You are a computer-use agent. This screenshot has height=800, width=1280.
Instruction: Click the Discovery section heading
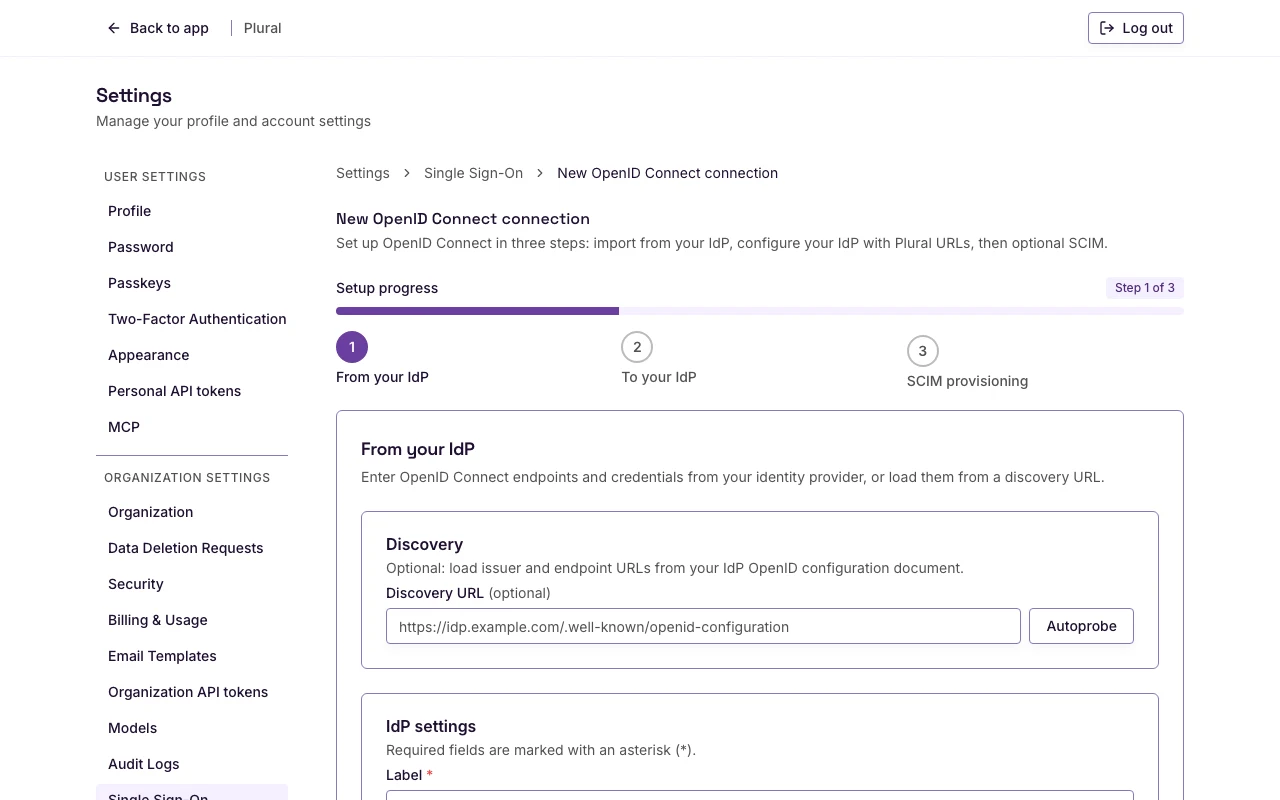click(424, 544)
